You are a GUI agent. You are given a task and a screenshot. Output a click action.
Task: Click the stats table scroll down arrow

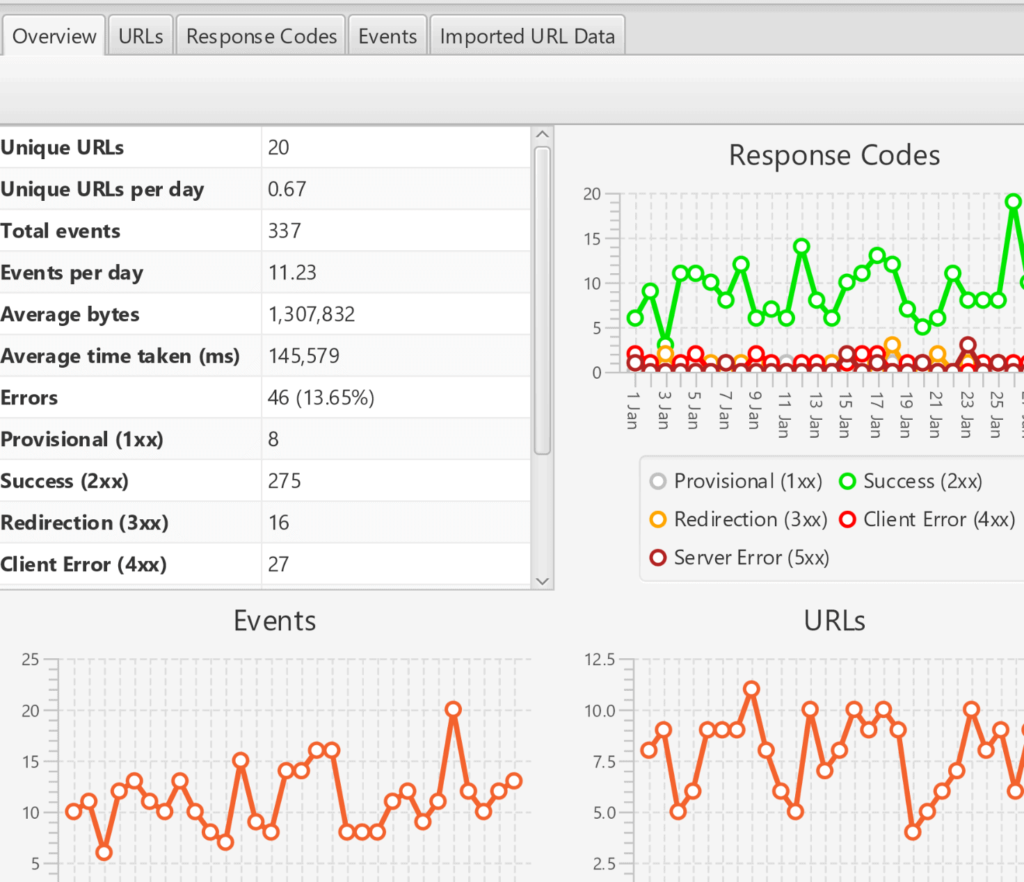pos(542,580)
